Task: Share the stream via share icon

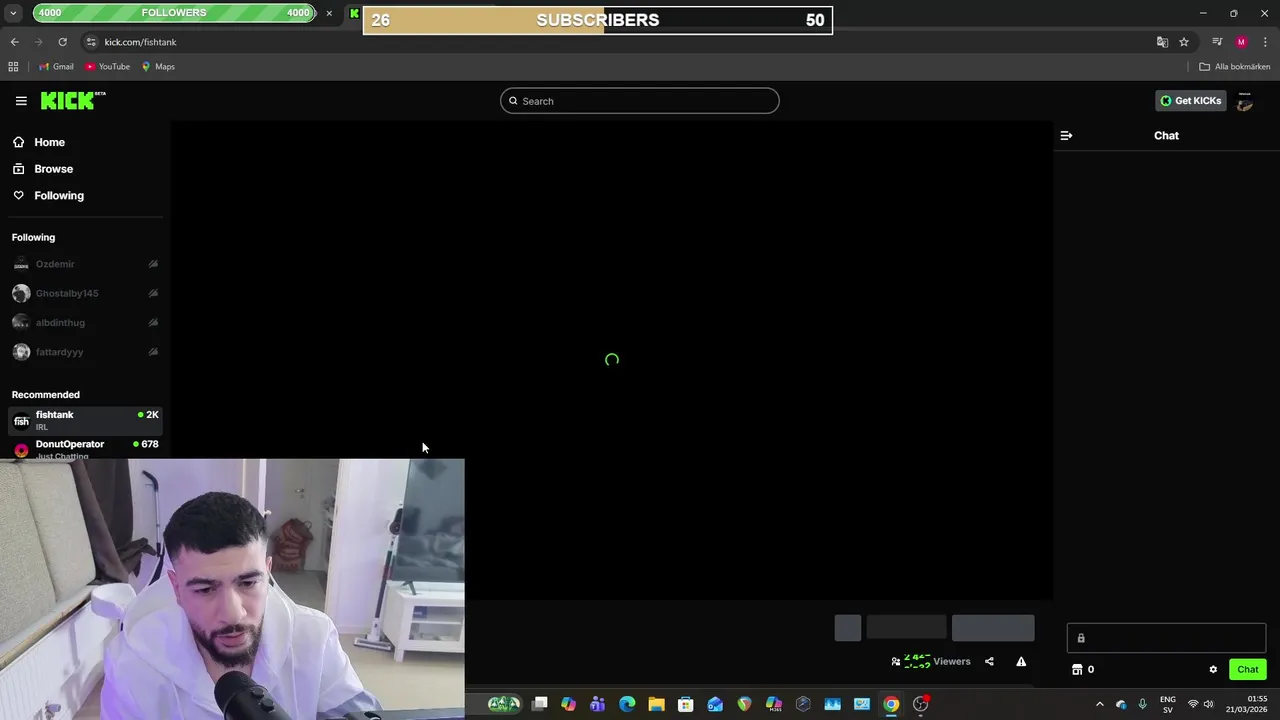Action: (989, 661)
